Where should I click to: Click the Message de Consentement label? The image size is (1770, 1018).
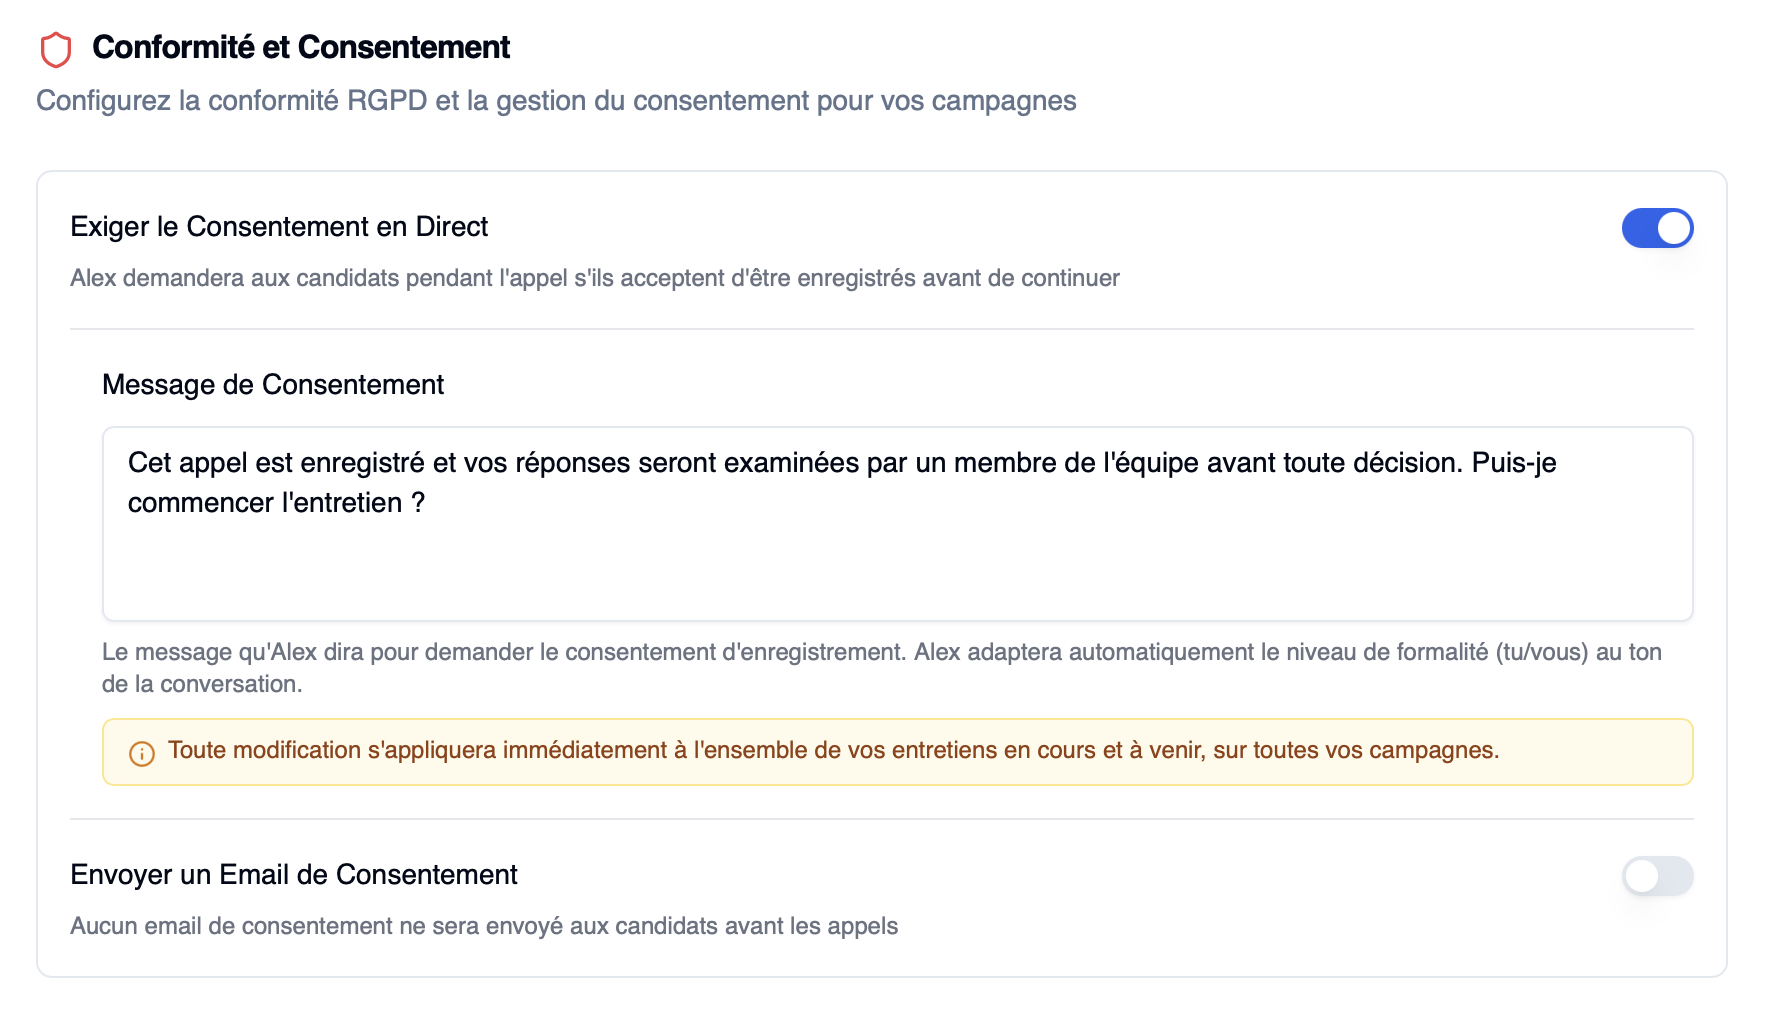(273, 385)
